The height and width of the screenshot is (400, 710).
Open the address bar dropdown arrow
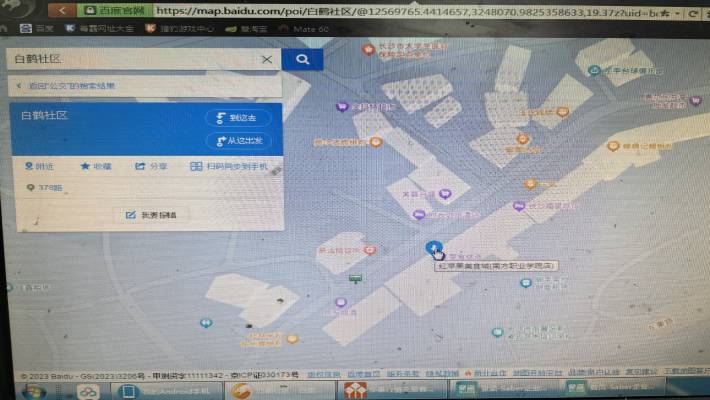(x=677, y=14)
